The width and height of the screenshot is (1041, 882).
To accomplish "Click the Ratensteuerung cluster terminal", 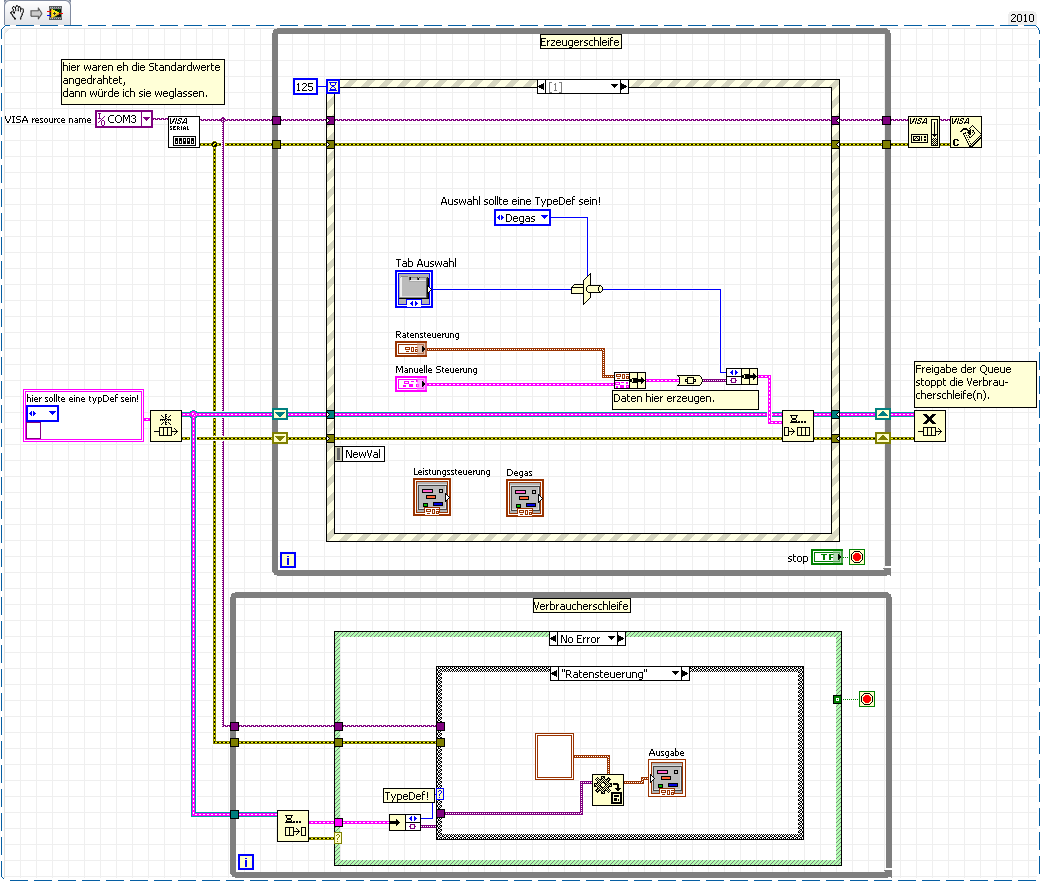I will tap(411, 349).
